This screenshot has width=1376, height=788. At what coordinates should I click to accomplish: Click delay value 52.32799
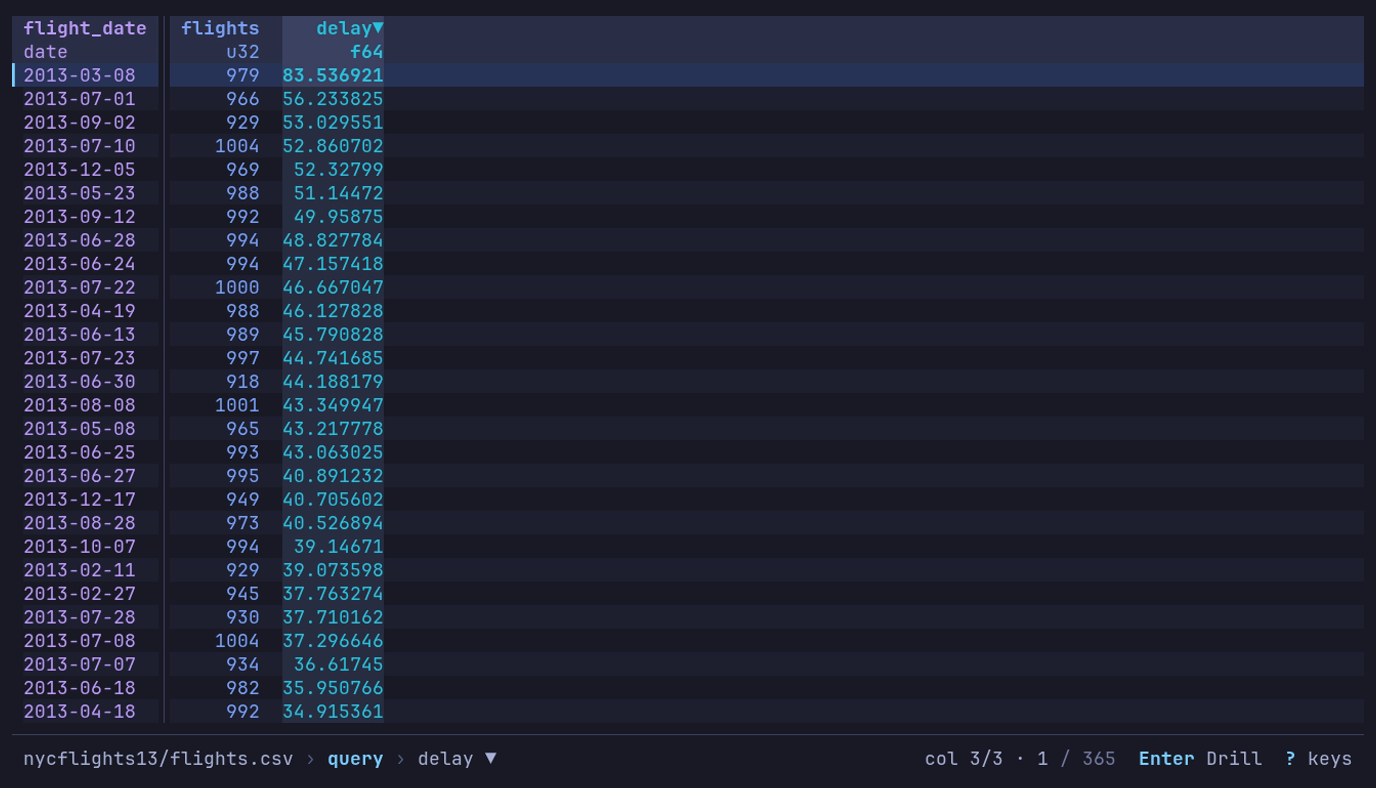point(338,169)
